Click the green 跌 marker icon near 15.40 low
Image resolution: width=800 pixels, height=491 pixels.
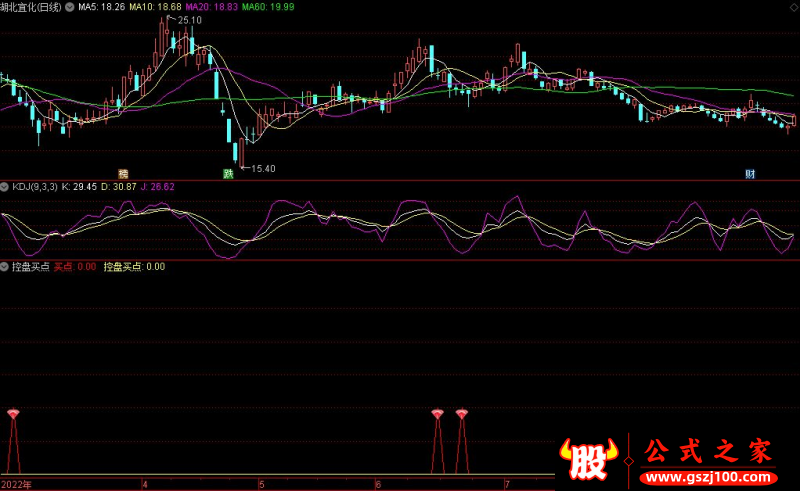(x=228, y=173)
